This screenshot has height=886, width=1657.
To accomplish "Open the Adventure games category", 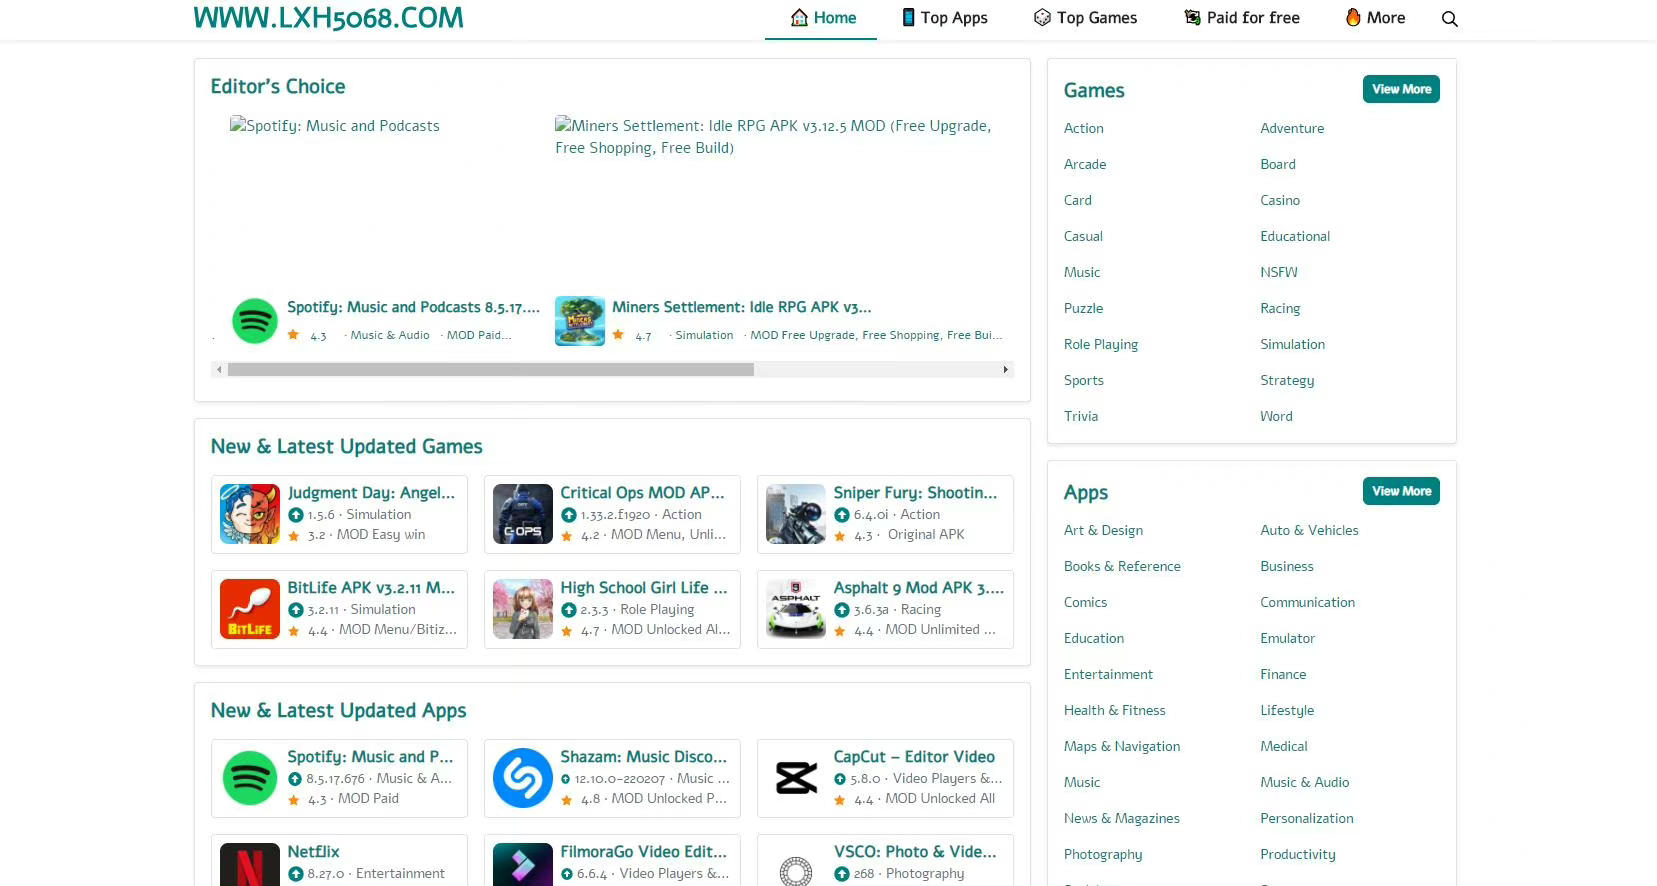I will tap(1292, 128).
